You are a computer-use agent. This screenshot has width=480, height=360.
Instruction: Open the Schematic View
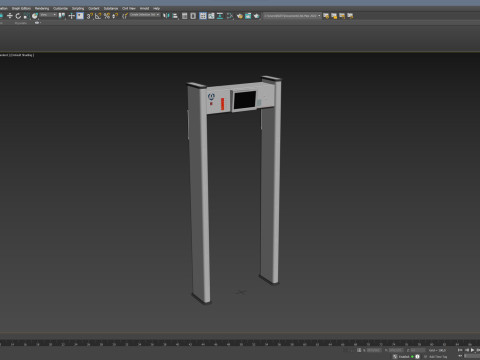[x=220, y=16]
